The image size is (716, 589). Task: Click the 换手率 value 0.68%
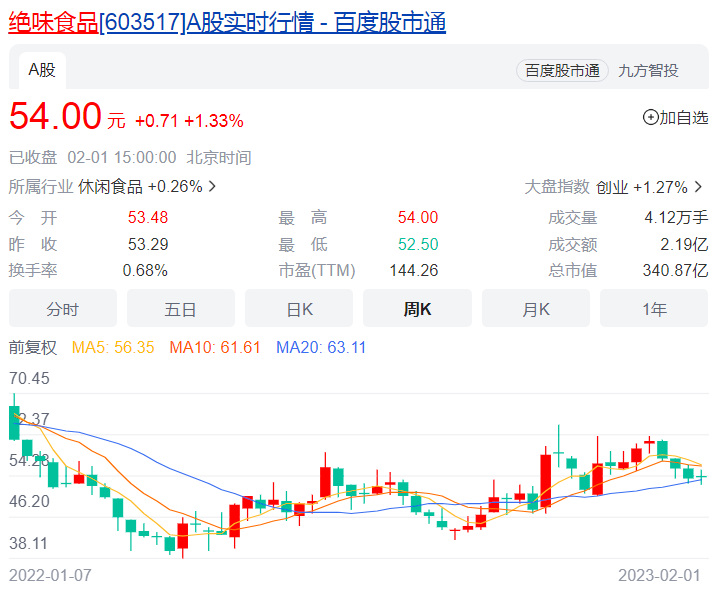click(x=145, y=271)
